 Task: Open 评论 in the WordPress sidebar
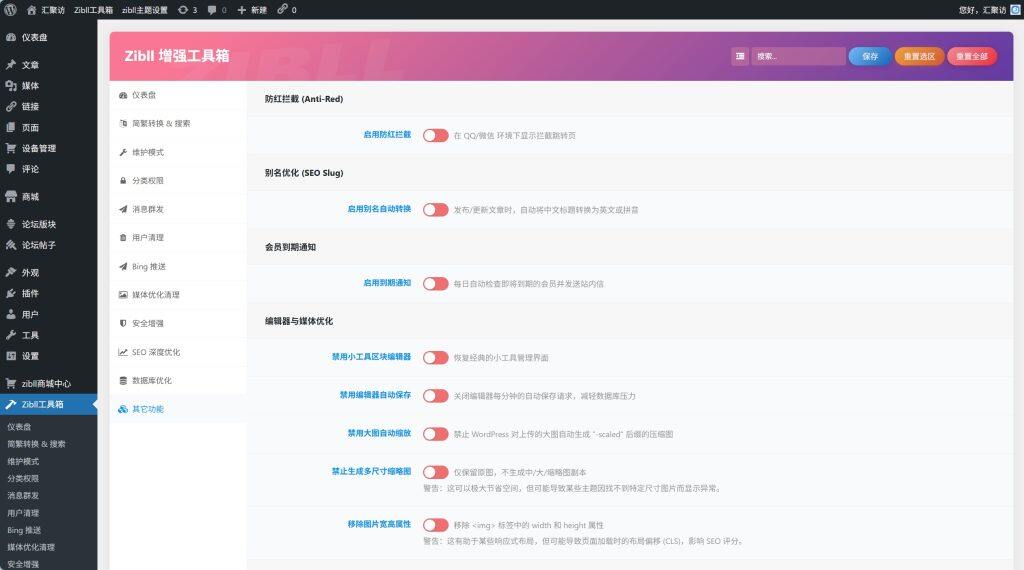pos(48,168)
